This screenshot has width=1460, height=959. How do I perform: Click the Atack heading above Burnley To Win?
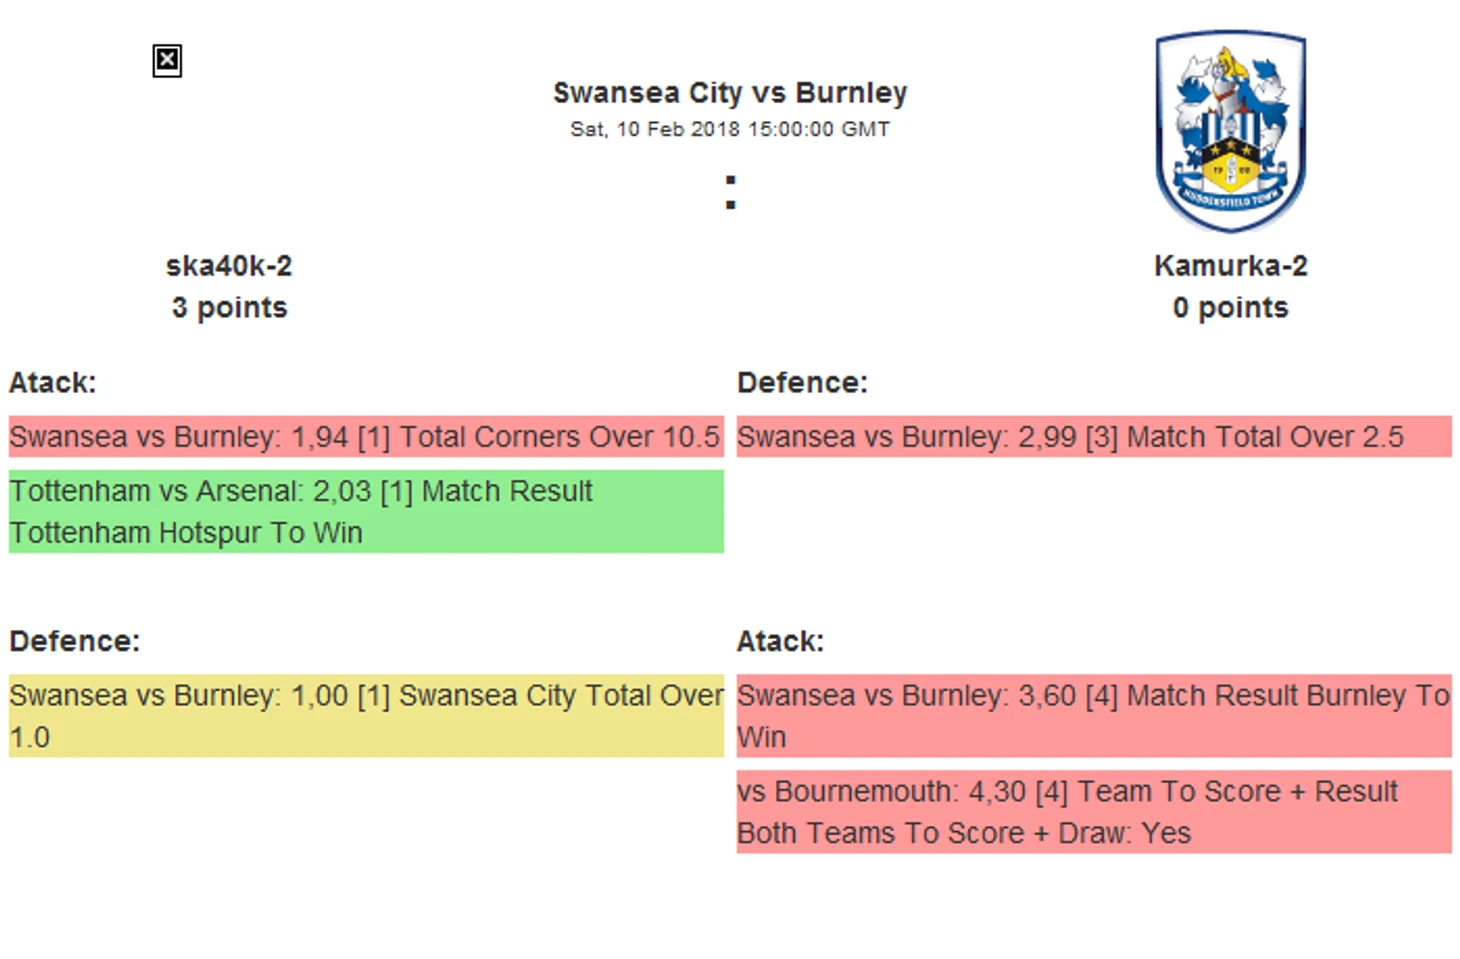(x=780, y=641)
